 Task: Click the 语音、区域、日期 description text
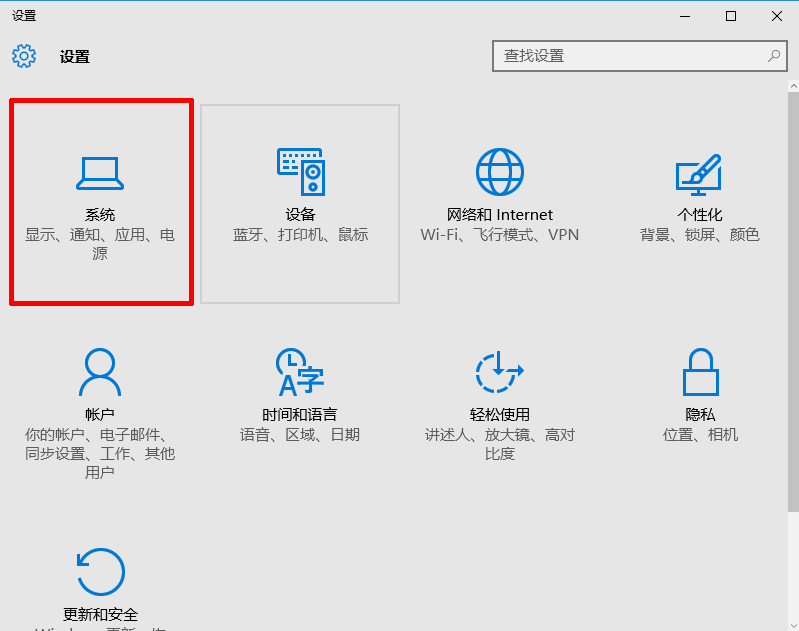[300, 435]
